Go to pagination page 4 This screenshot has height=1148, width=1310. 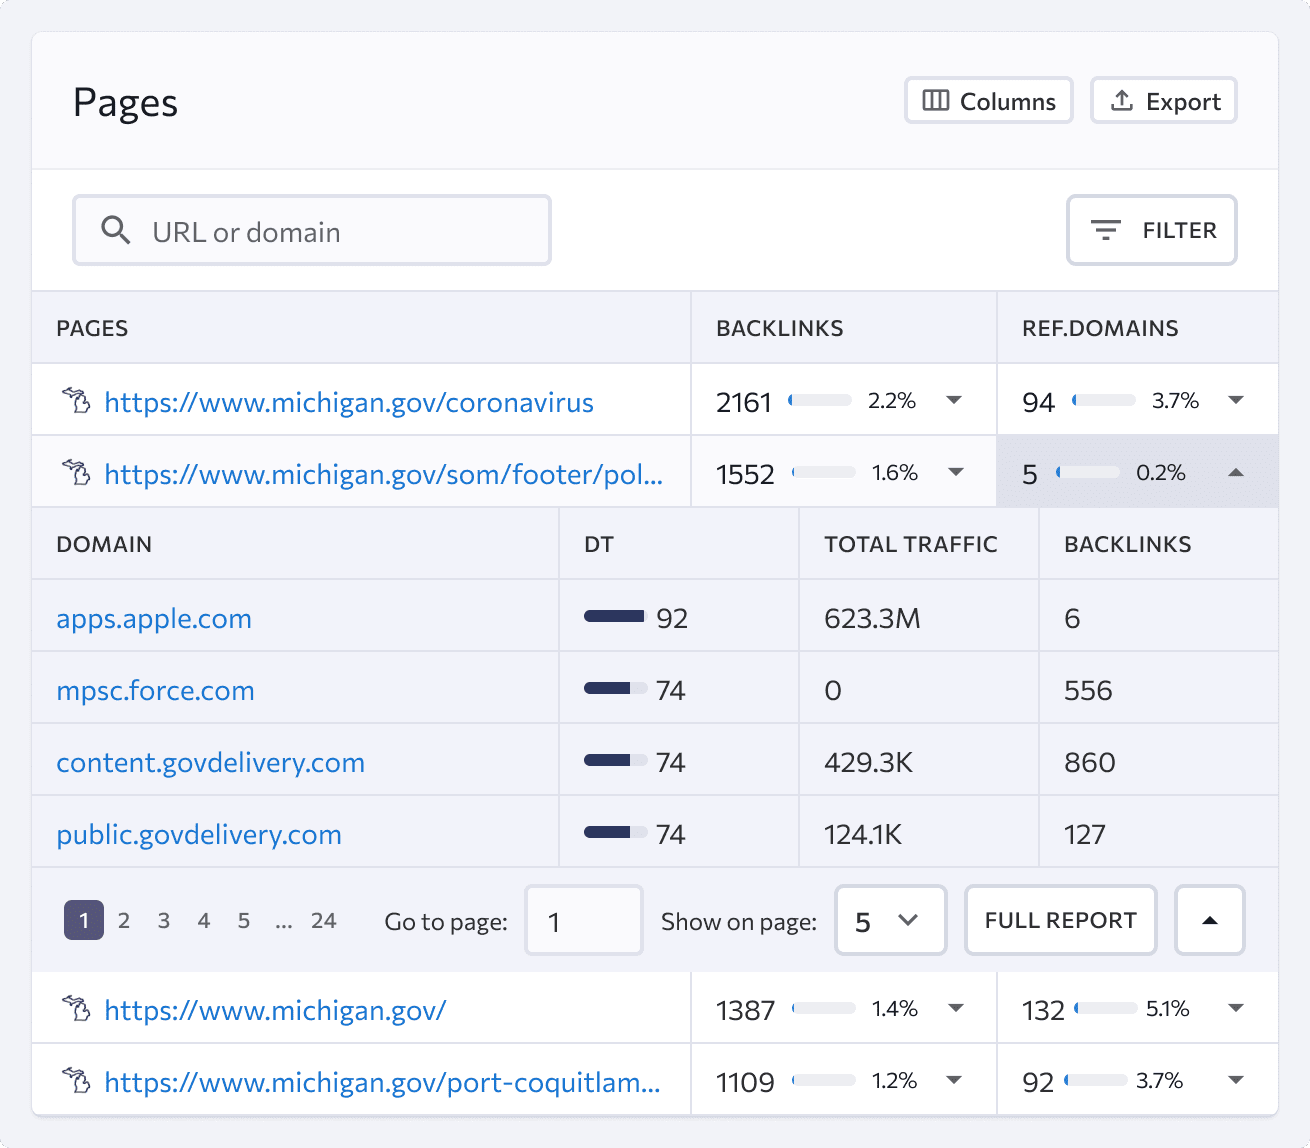(204, 920)
